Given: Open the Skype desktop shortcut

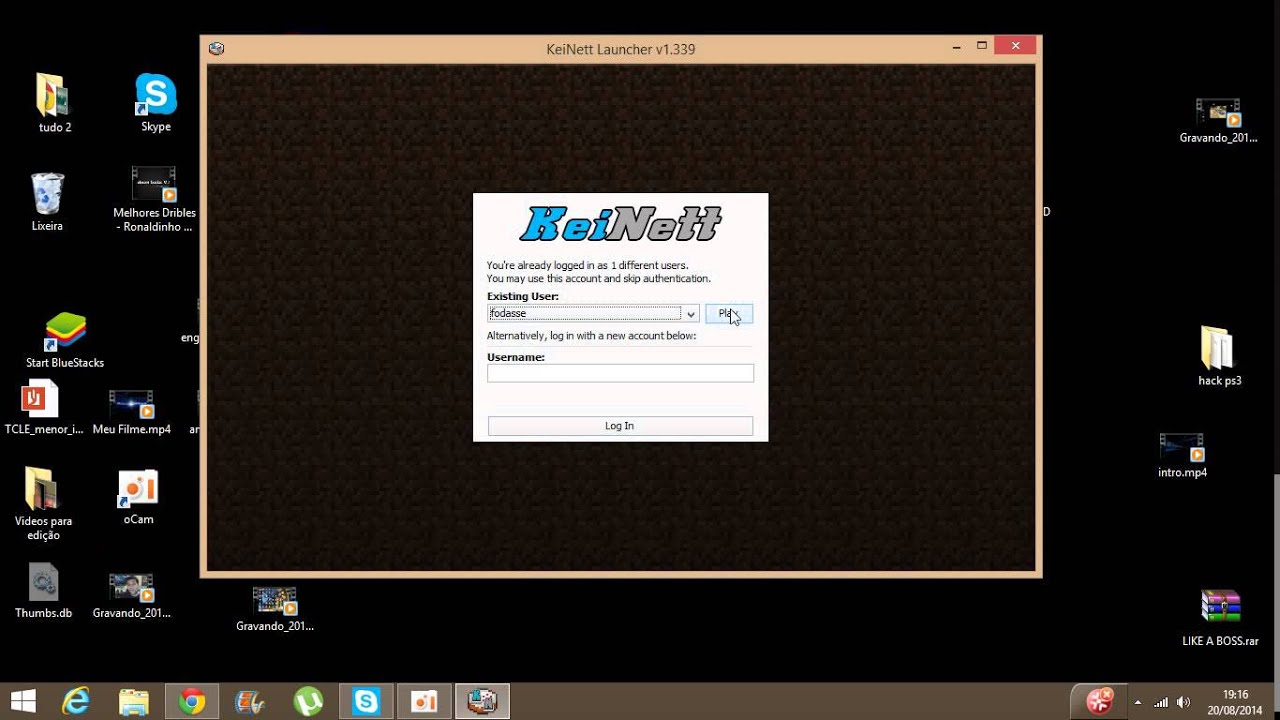Looking at the screenshot, I should 156,96.
